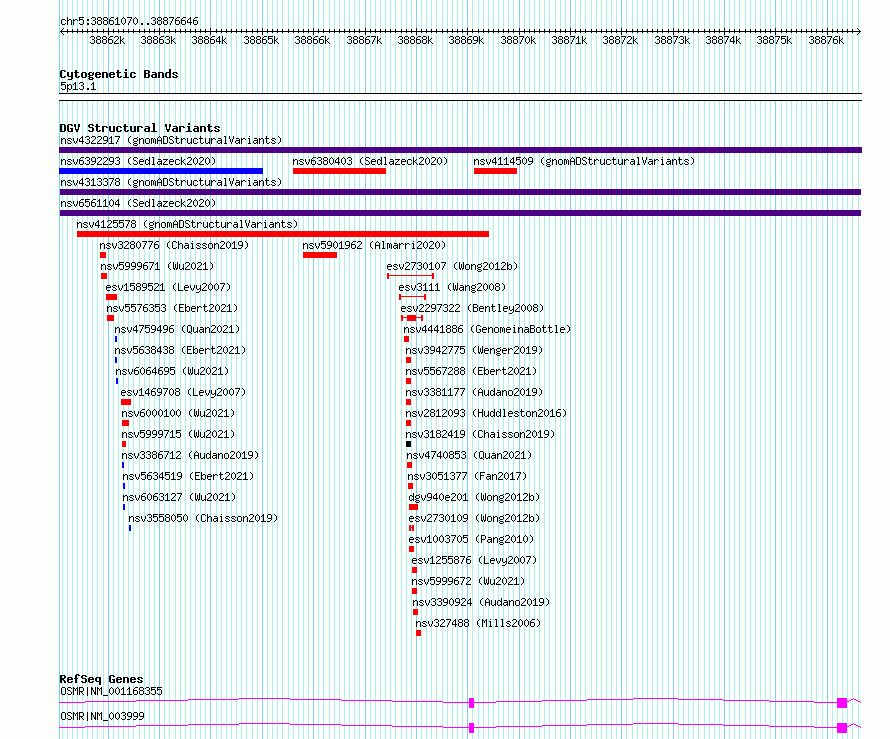Click the DGV Structural Variants track title
Viewport: 890px width, 739px height.
(x=140, y=128)
